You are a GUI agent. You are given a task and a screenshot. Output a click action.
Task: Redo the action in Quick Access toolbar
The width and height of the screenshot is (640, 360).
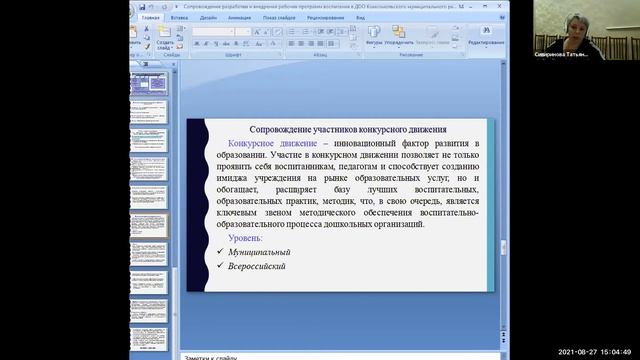[164, 7]
